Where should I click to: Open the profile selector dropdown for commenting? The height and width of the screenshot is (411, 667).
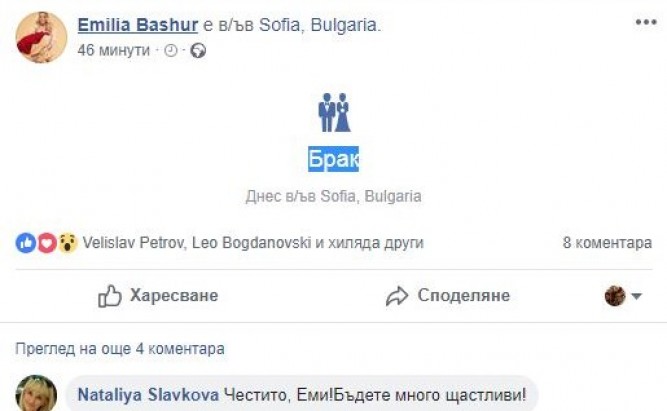coord(621,296)
